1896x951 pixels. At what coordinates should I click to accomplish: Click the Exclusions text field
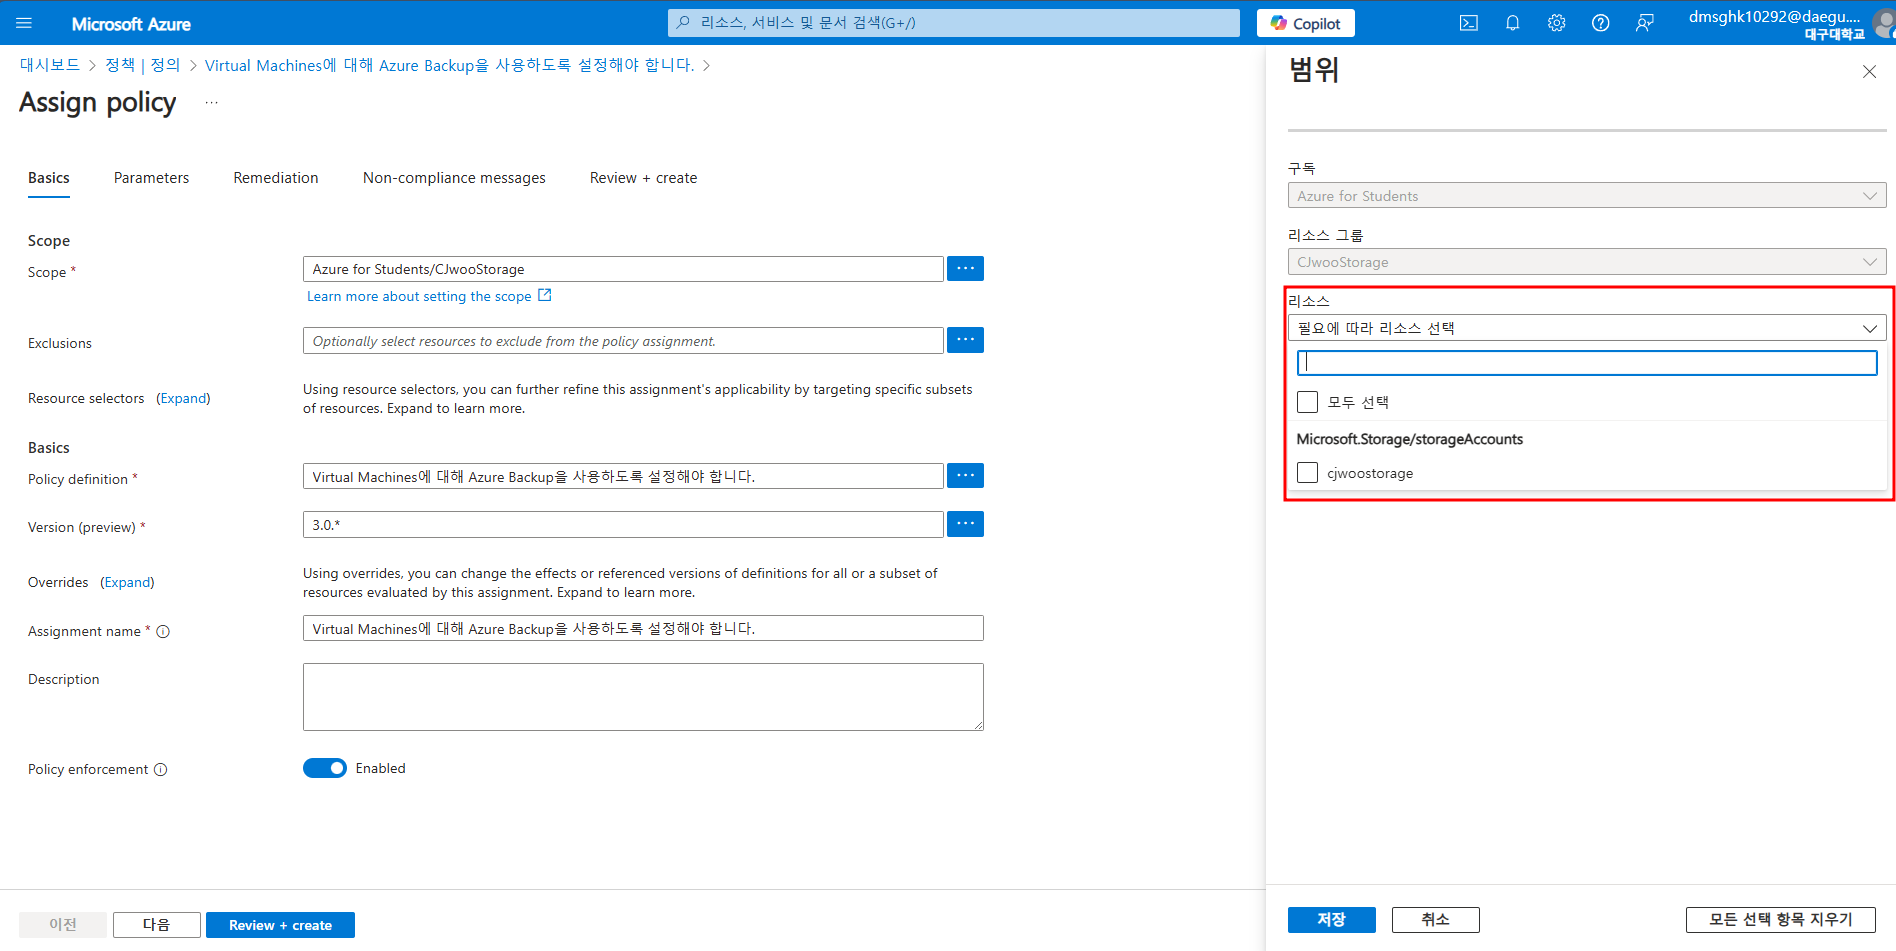coord(623,340)
